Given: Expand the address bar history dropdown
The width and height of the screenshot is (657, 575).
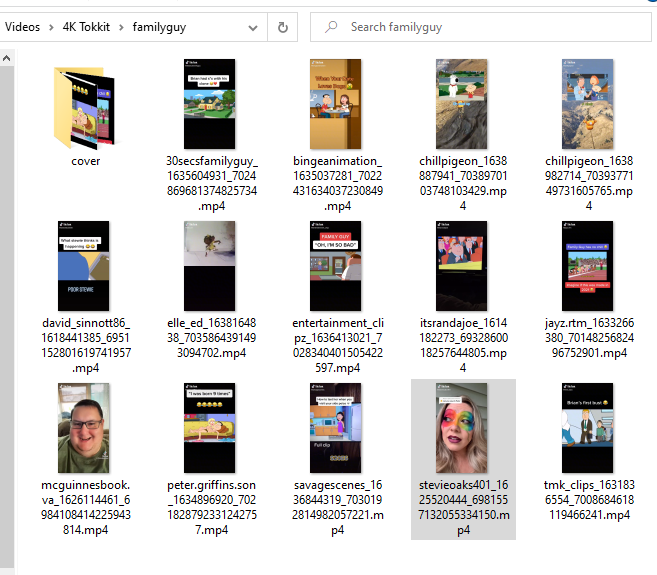Looking at the screenshot, I should (x=252, y=27).
